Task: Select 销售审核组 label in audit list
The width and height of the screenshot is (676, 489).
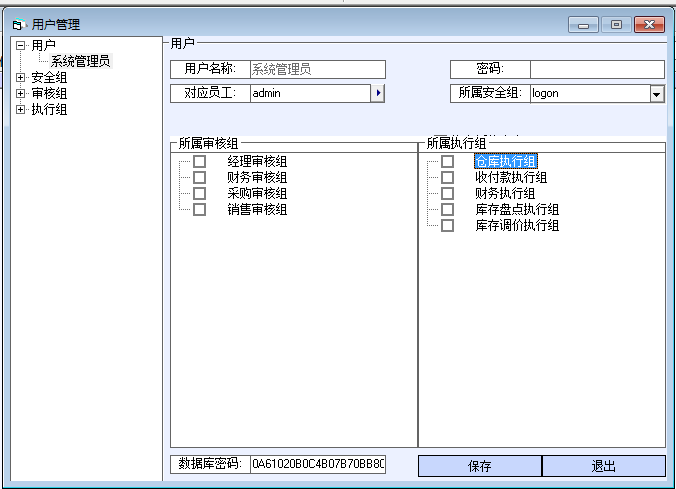Action: (x=257, y=210)
